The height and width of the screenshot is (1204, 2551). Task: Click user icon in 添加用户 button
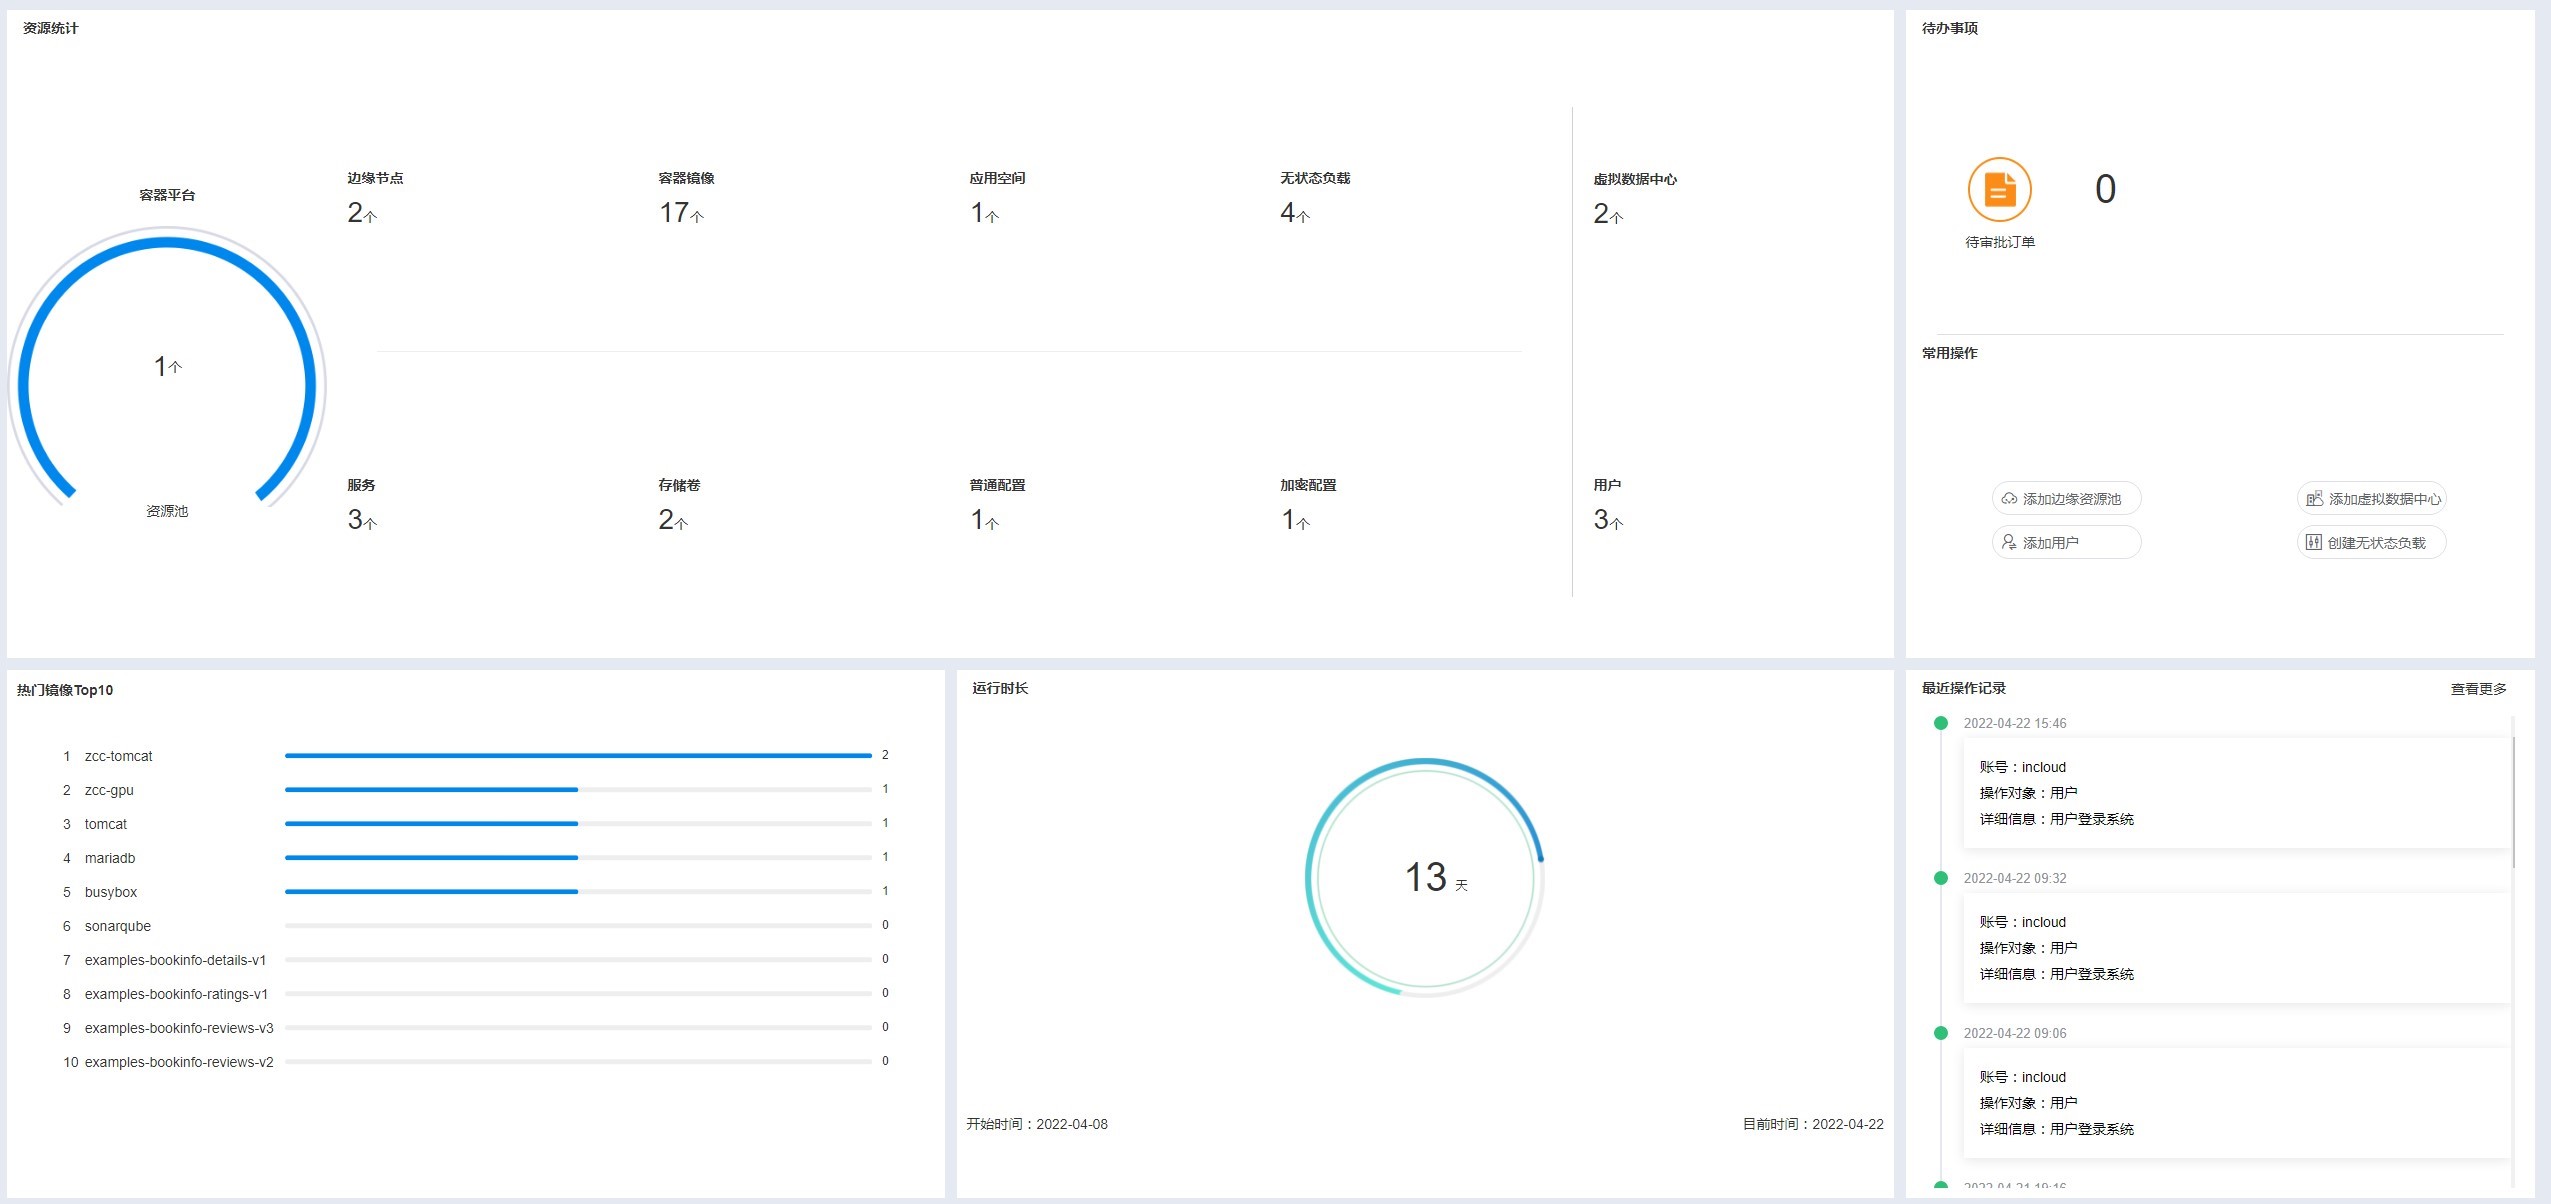2009,542
